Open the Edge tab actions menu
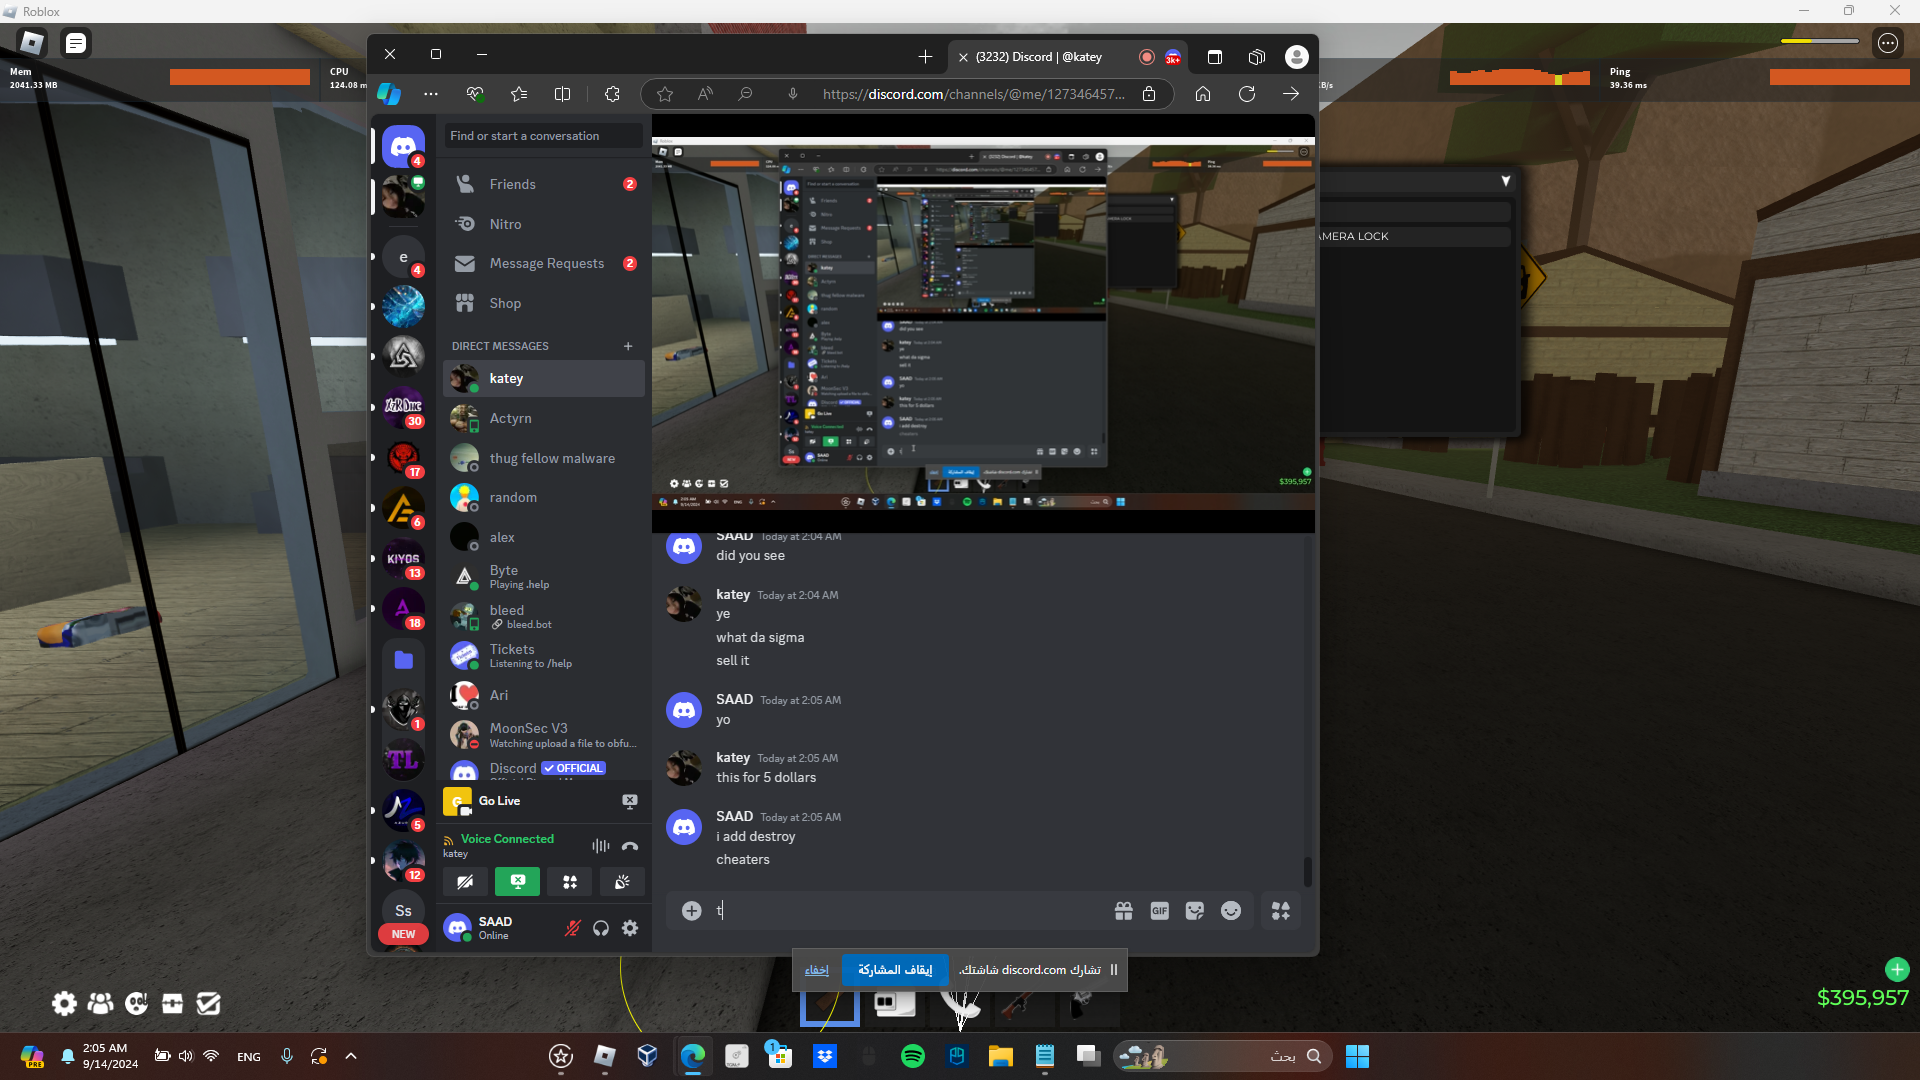 (x=1215, y=57)
